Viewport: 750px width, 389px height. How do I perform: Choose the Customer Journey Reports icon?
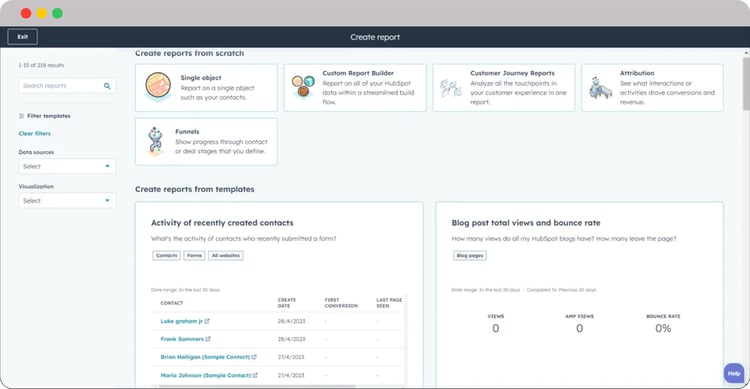[451, 88]
